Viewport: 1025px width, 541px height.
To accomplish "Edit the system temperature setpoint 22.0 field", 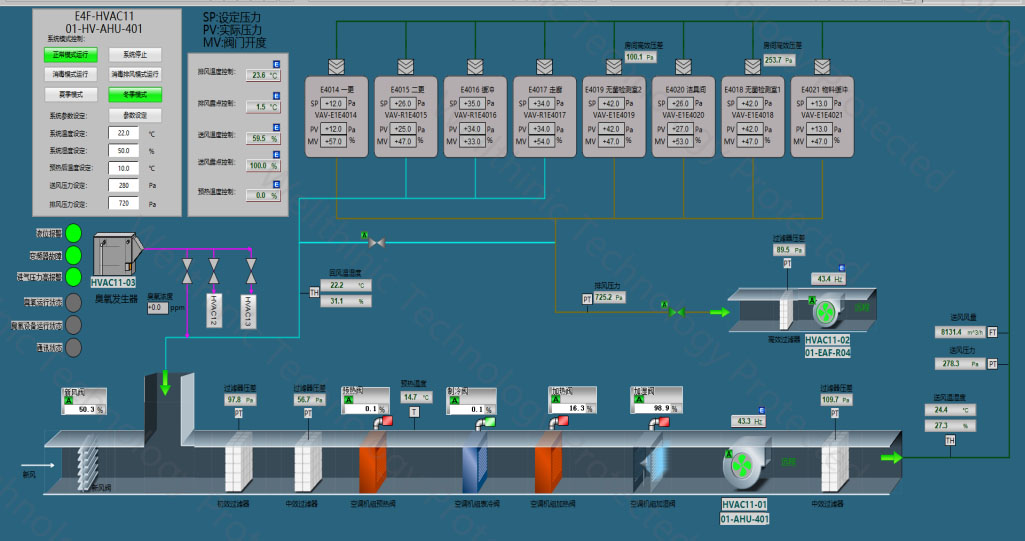I will tap(124, 133).
